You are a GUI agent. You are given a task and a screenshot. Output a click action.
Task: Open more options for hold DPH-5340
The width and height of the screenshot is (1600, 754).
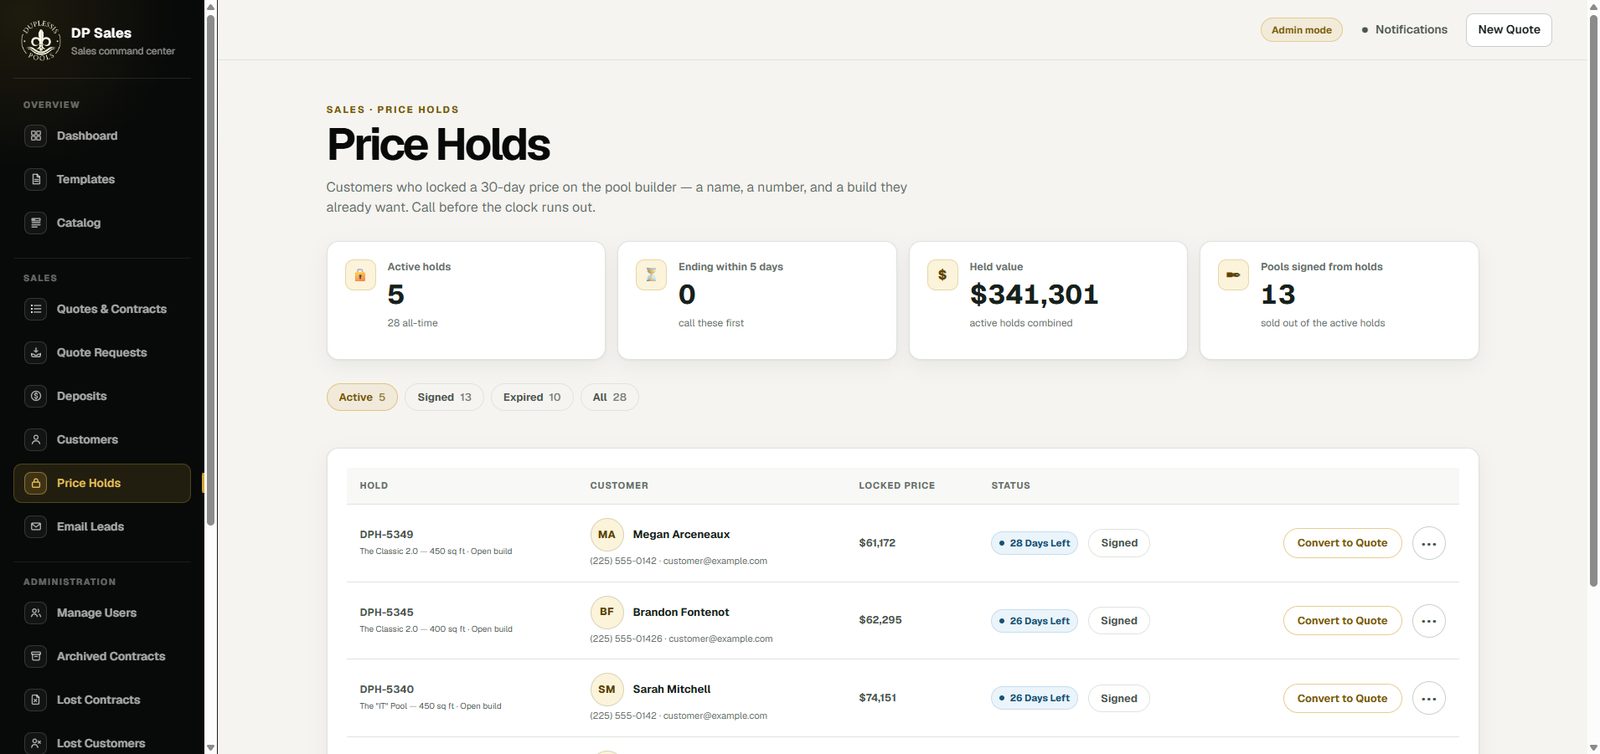(1429, 698)
